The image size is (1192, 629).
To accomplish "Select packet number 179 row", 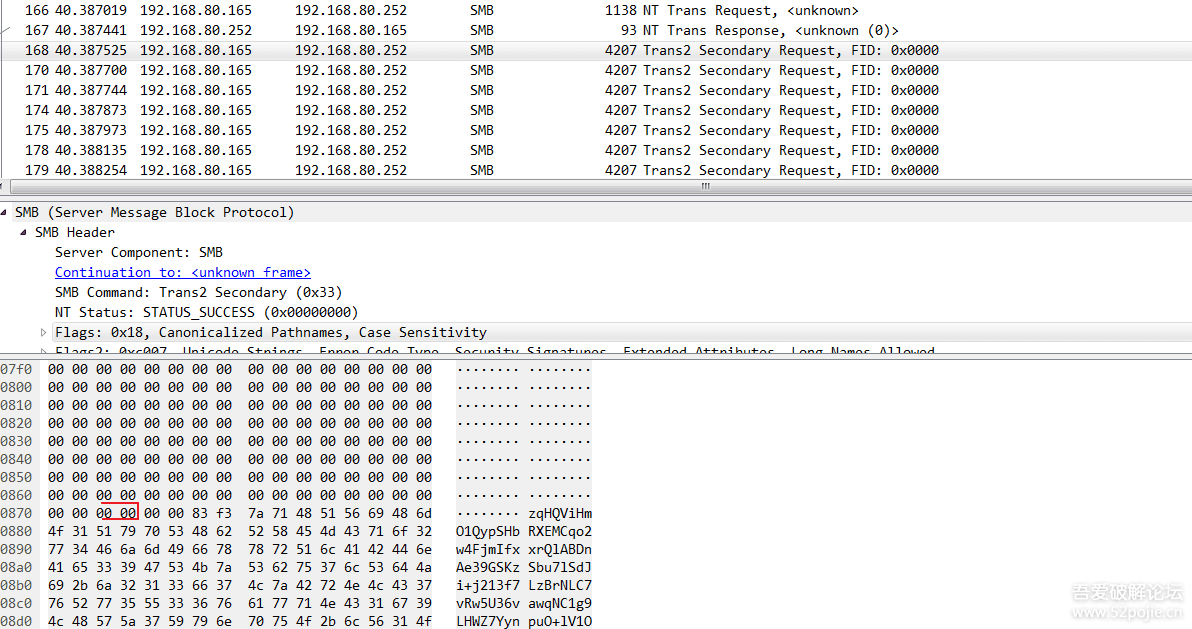I will pyautogui.click(x=480, y=170).
